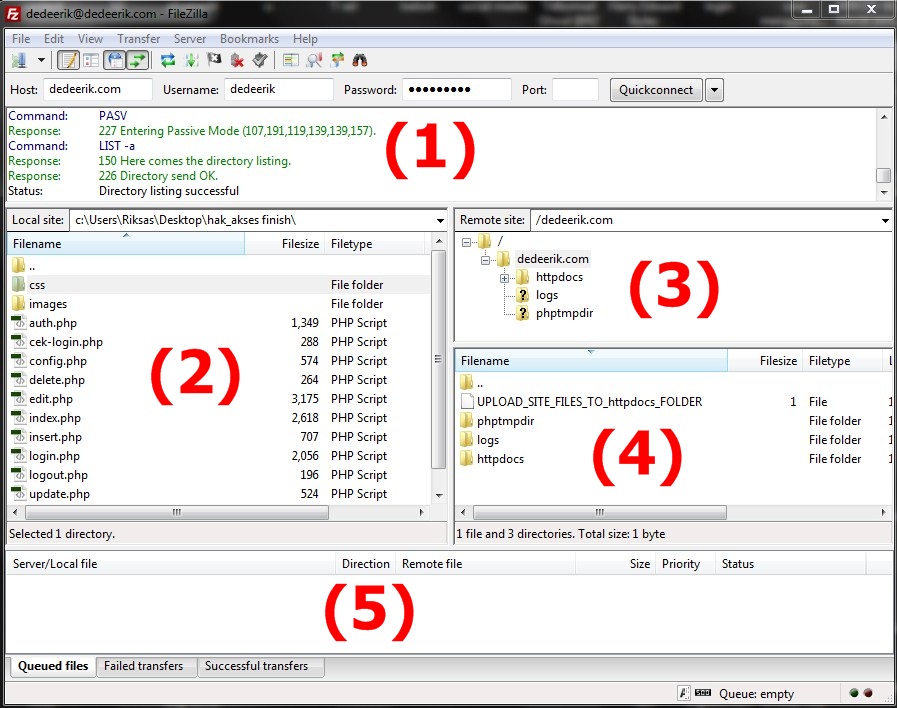This screenshot has width=897, height=708.
Task: Open the Site Manager dropdown arrow
Action: click(x=41, y=60)
